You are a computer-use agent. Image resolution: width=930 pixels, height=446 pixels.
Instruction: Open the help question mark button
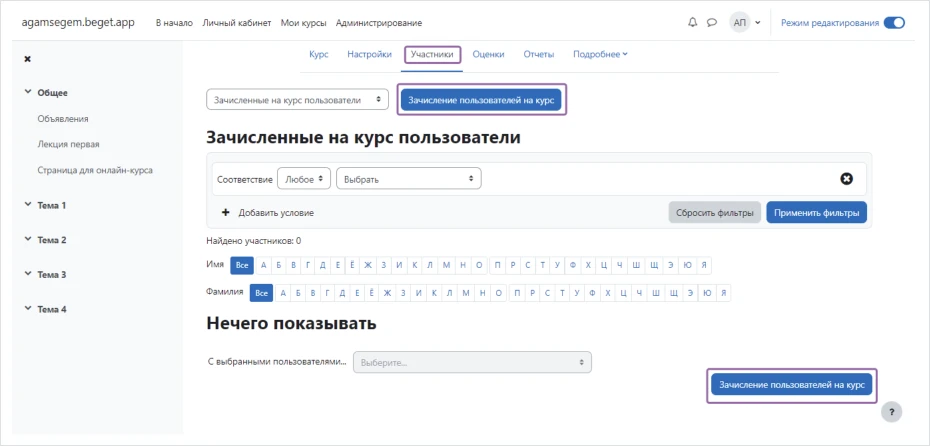point(891,412)
